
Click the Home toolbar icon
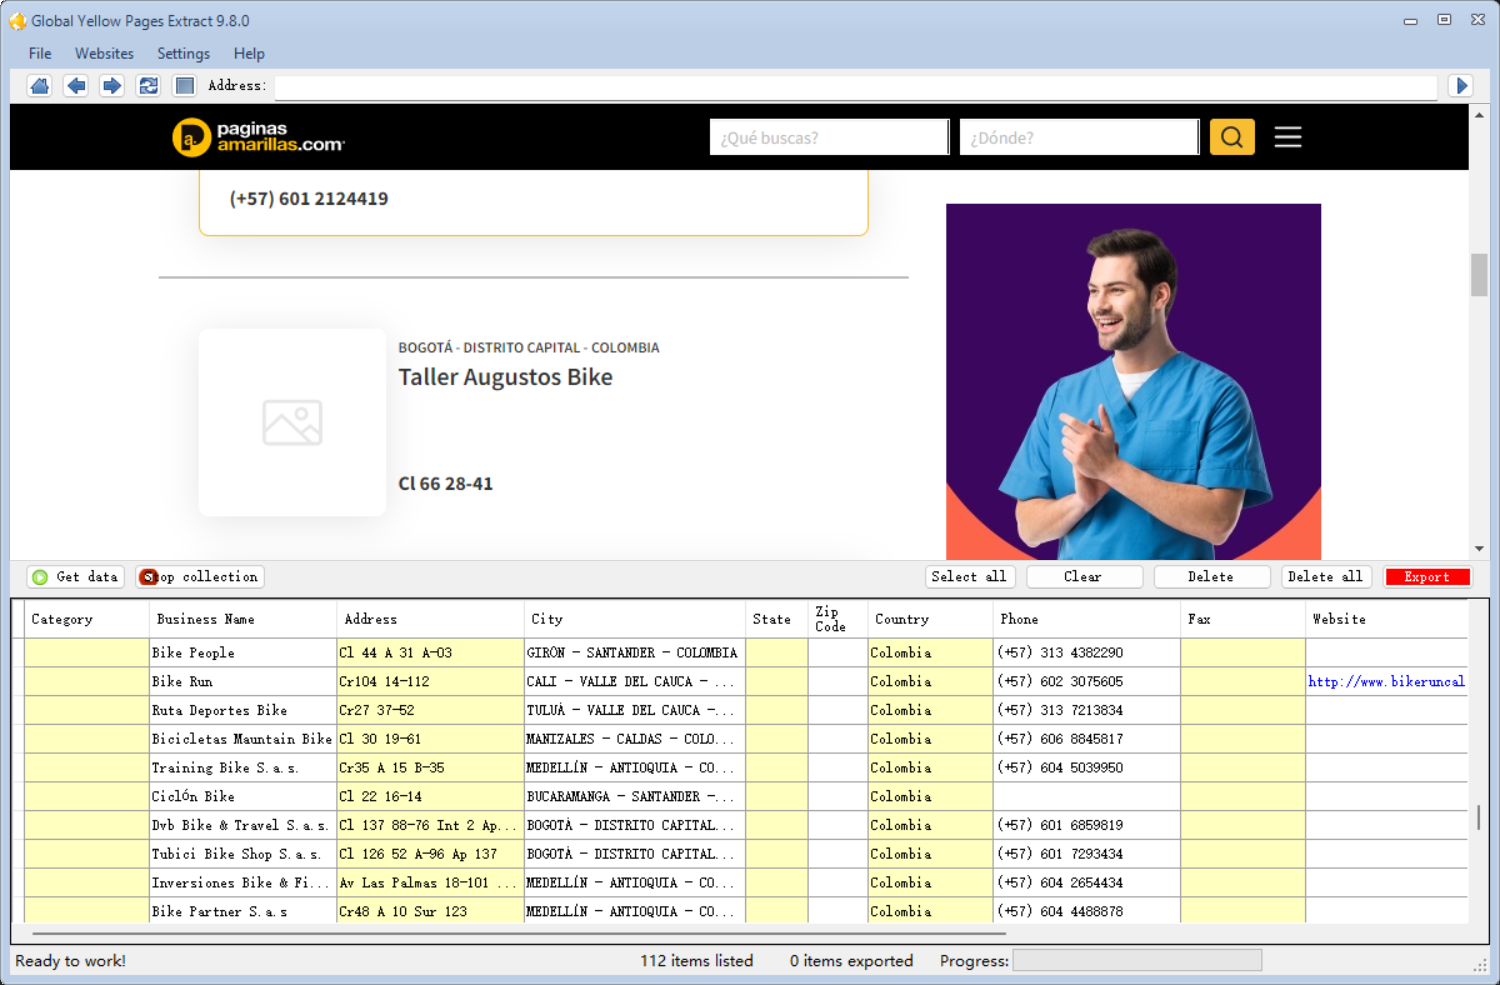40,86
